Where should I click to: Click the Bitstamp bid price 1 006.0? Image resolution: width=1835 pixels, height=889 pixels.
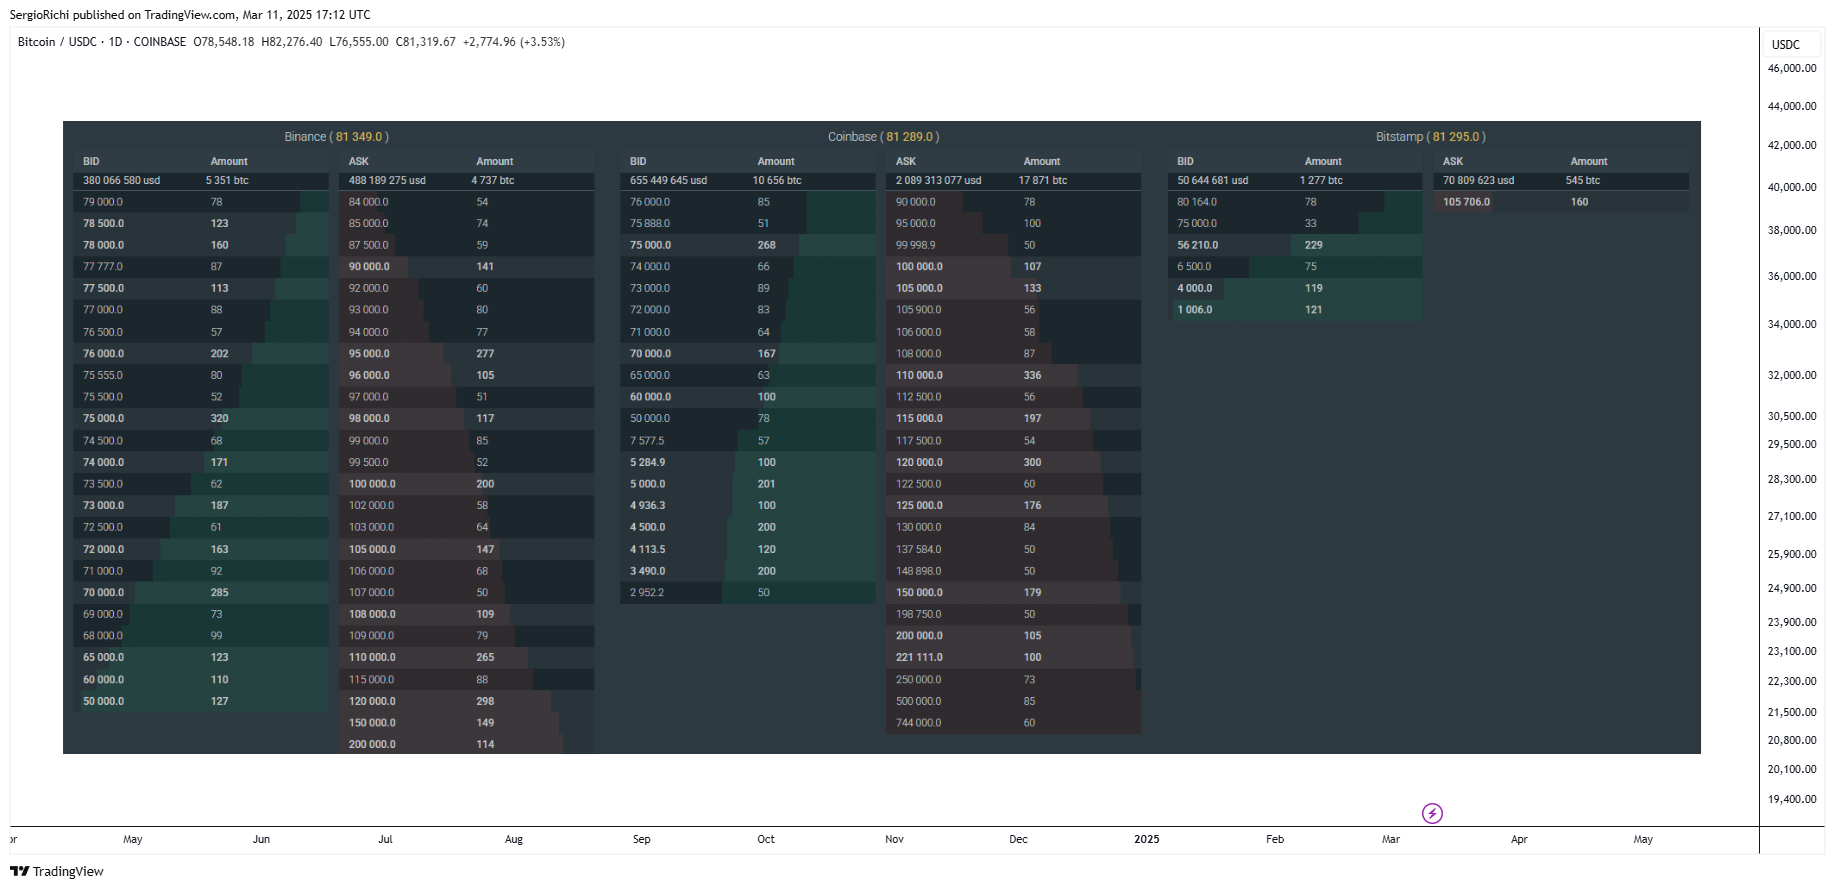tap(1194, 310)
